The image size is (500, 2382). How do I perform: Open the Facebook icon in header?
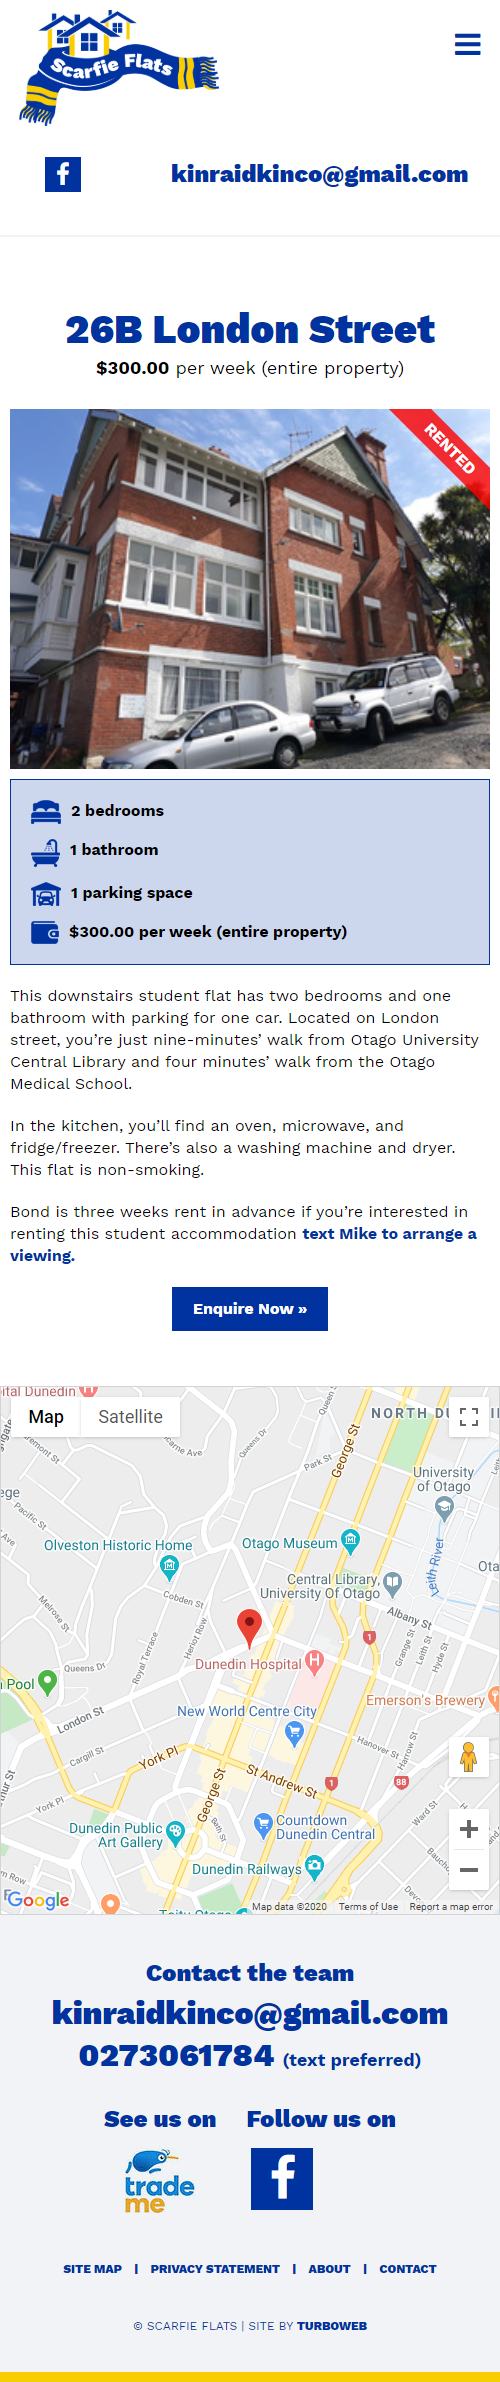(x=63, y=174)
